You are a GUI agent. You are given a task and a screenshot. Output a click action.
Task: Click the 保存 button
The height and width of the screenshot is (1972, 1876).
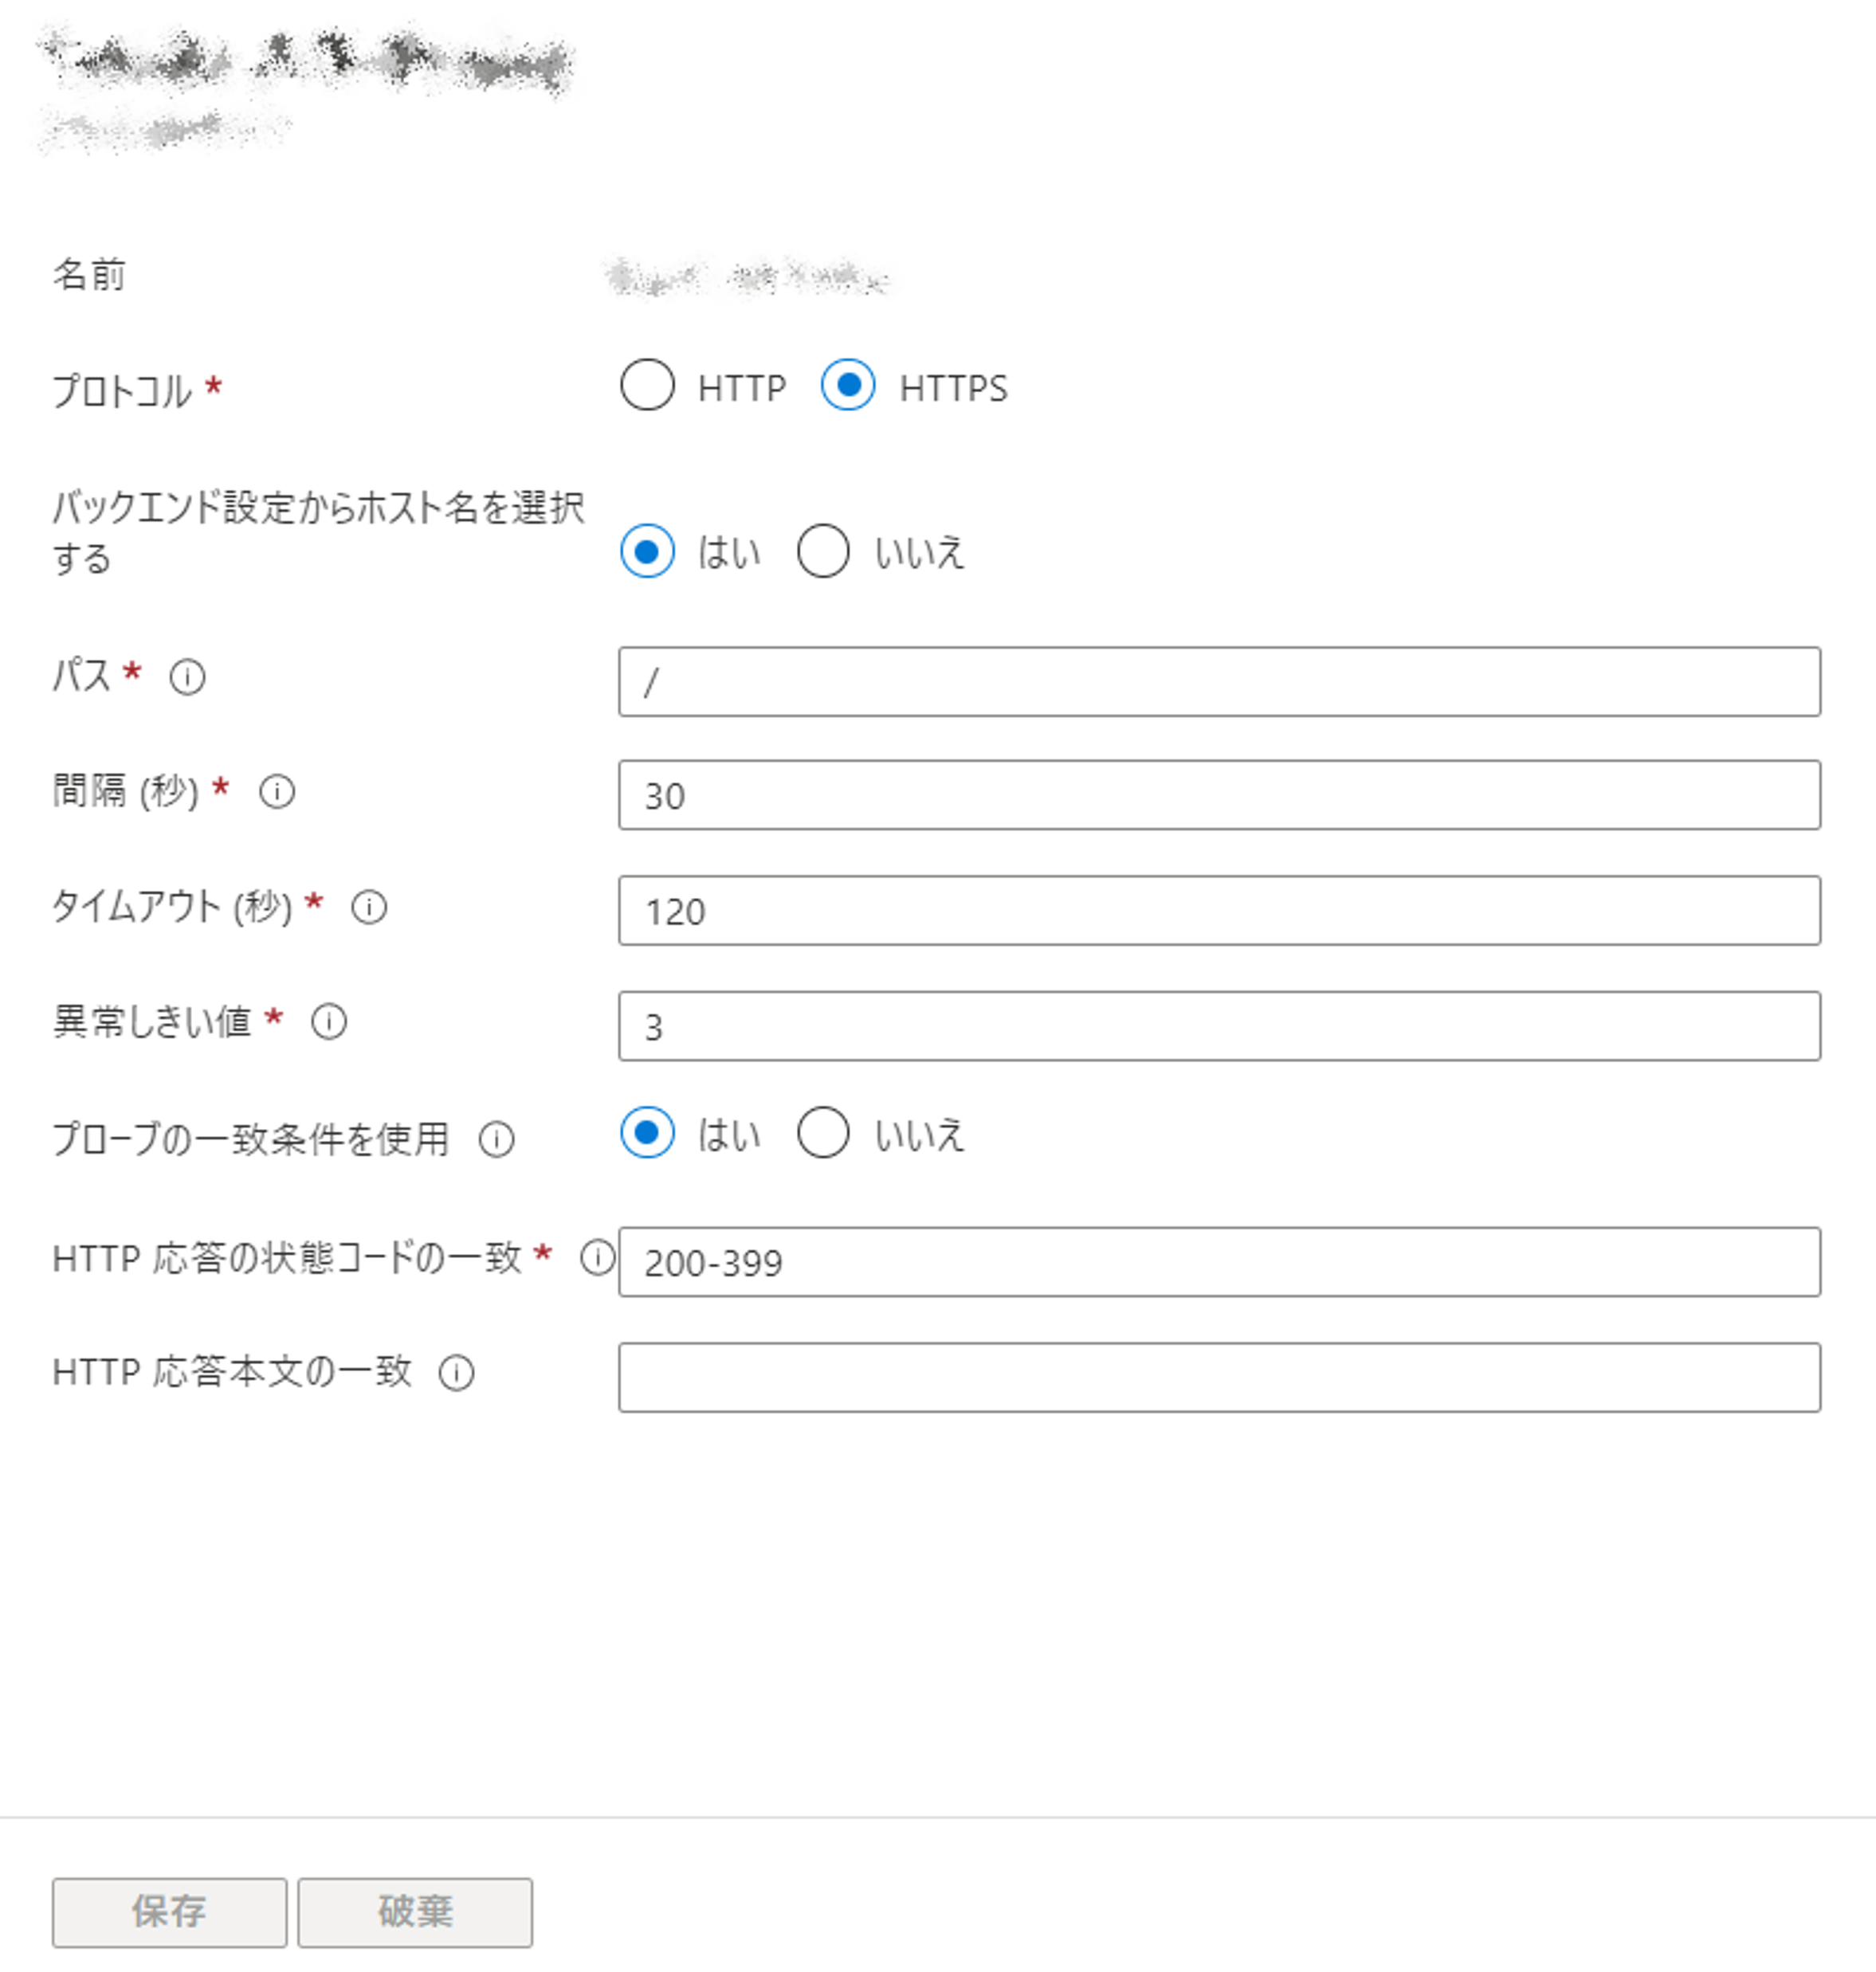pos(169,1911)
